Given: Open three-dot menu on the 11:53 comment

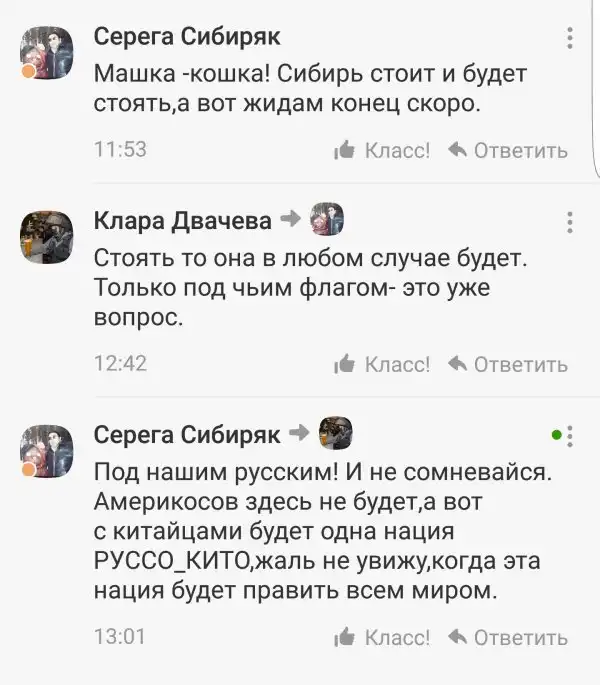Looking at the screenshot, I should 570,38.
